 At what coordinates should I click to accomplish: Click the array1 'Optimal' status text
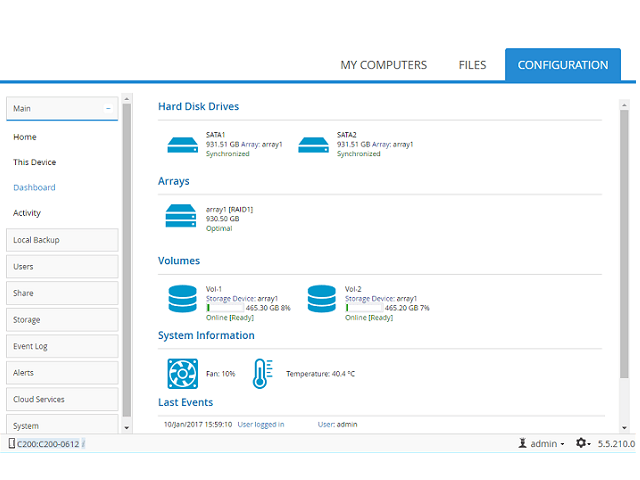(x=219, y=229)
